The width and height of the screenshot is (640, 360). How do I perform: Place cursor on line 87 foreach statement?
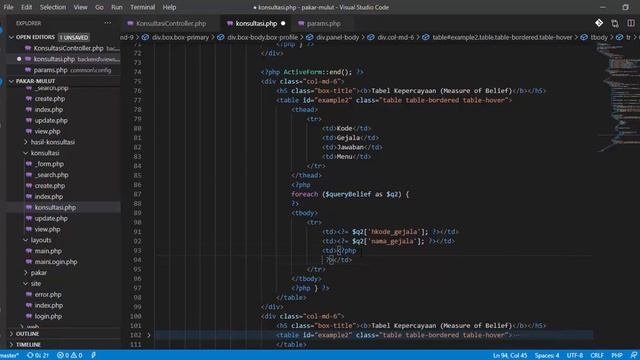pos(350,194)
